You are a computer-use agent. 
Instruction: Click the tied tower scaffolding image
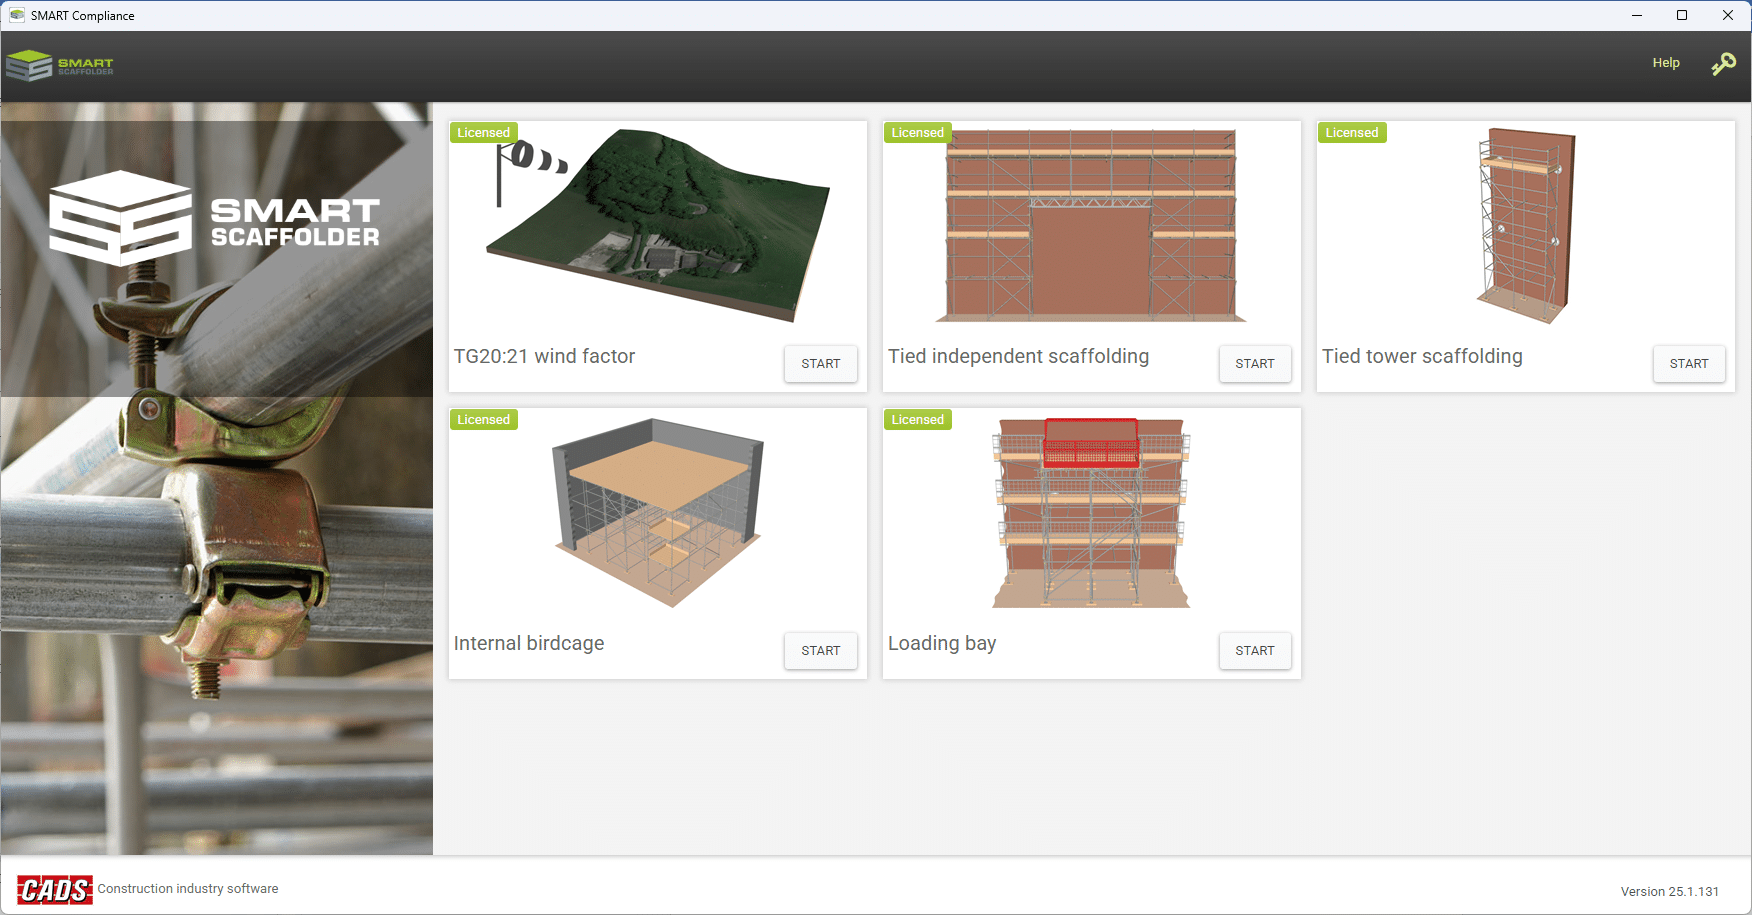tap(1525, 226)
